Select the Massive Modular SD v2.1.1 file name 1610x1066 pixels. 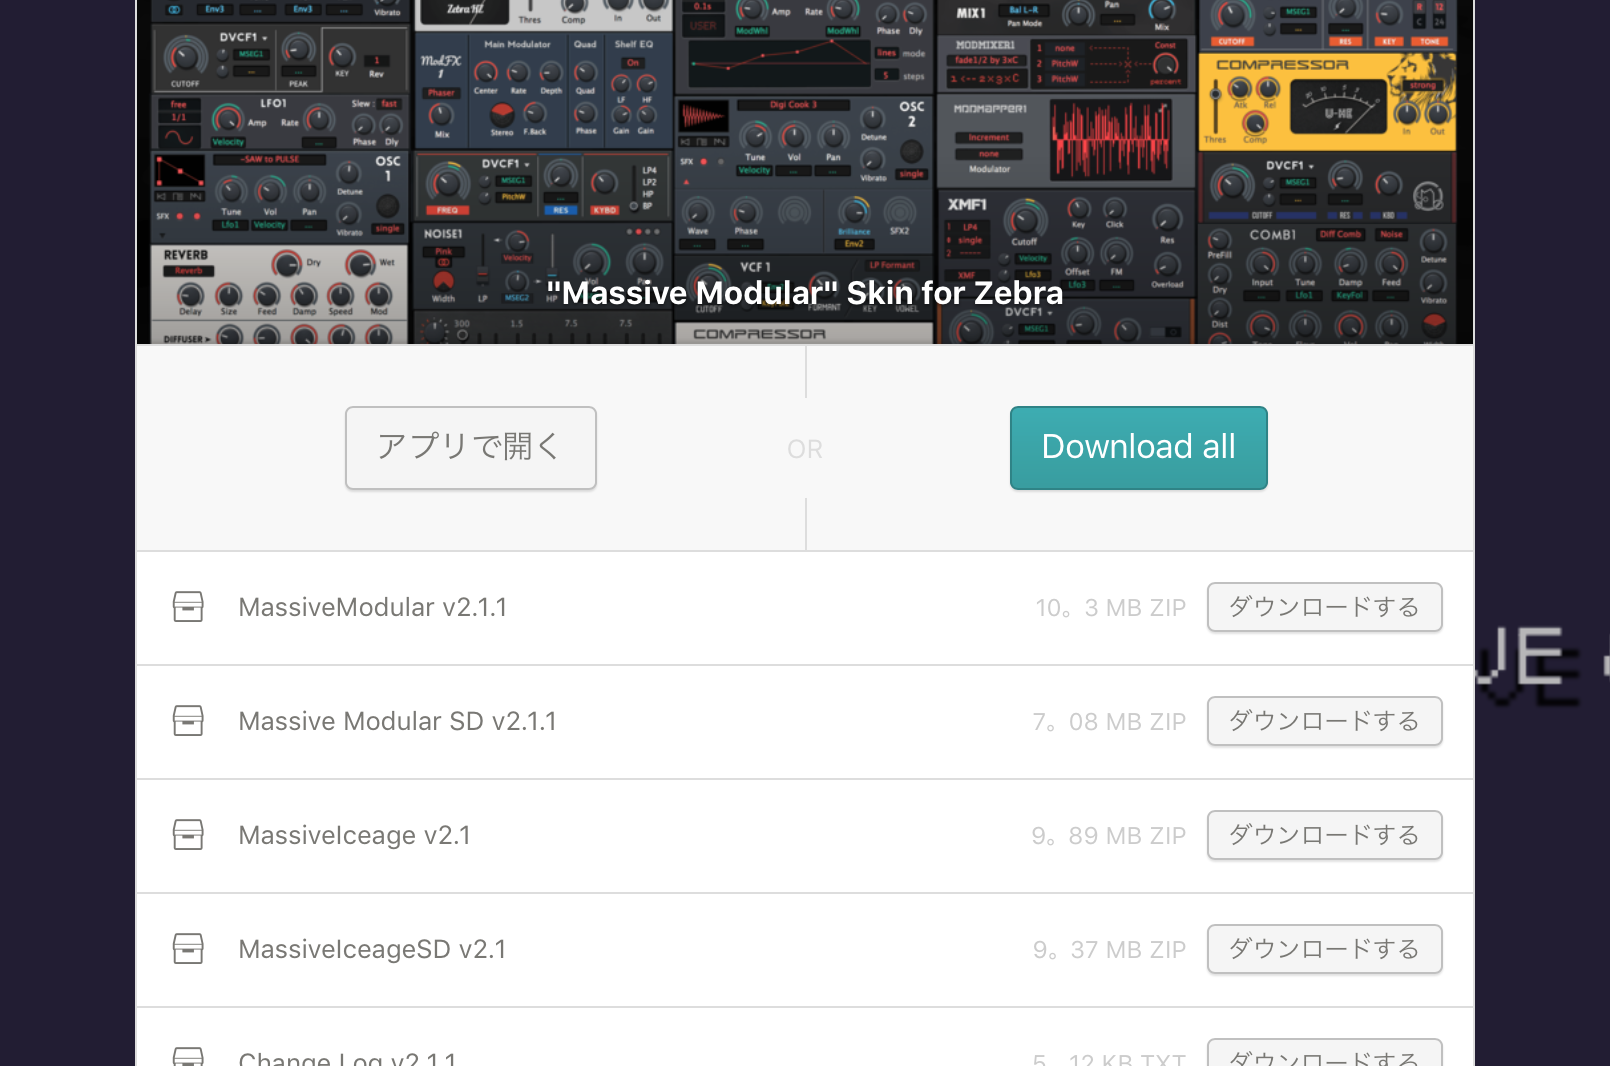tap(397, 722)
